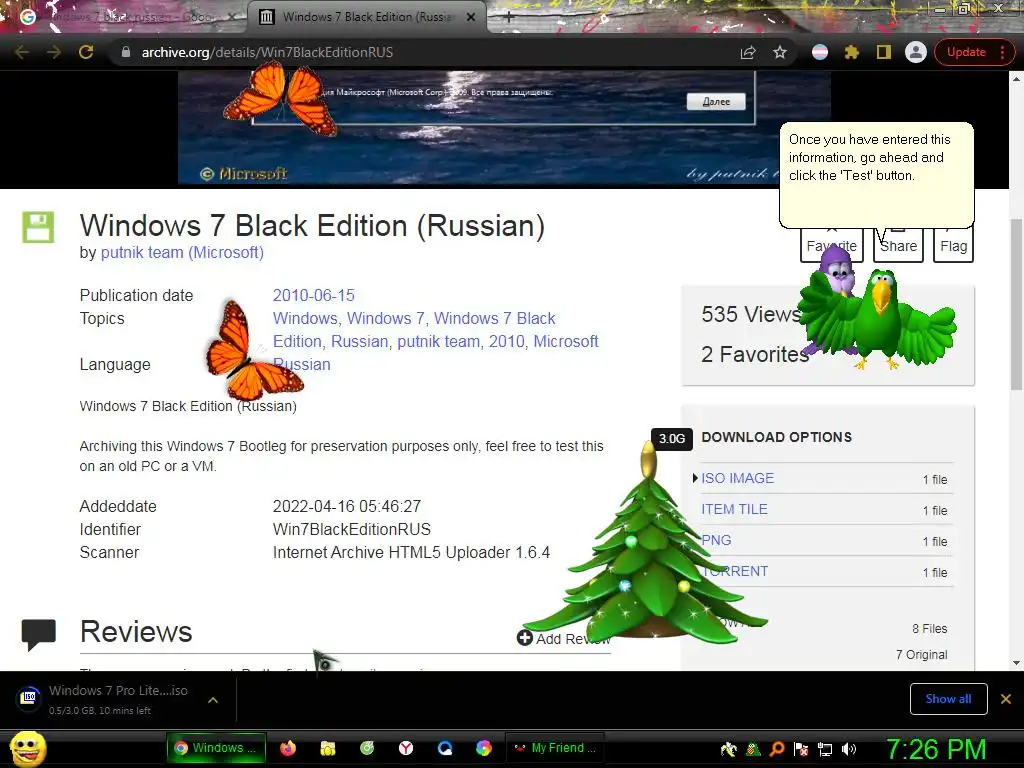Image resolution: width=1024 pixels, height=768 pixels.
Task: Open a new browser tab
Action: [x=509, y=17]
